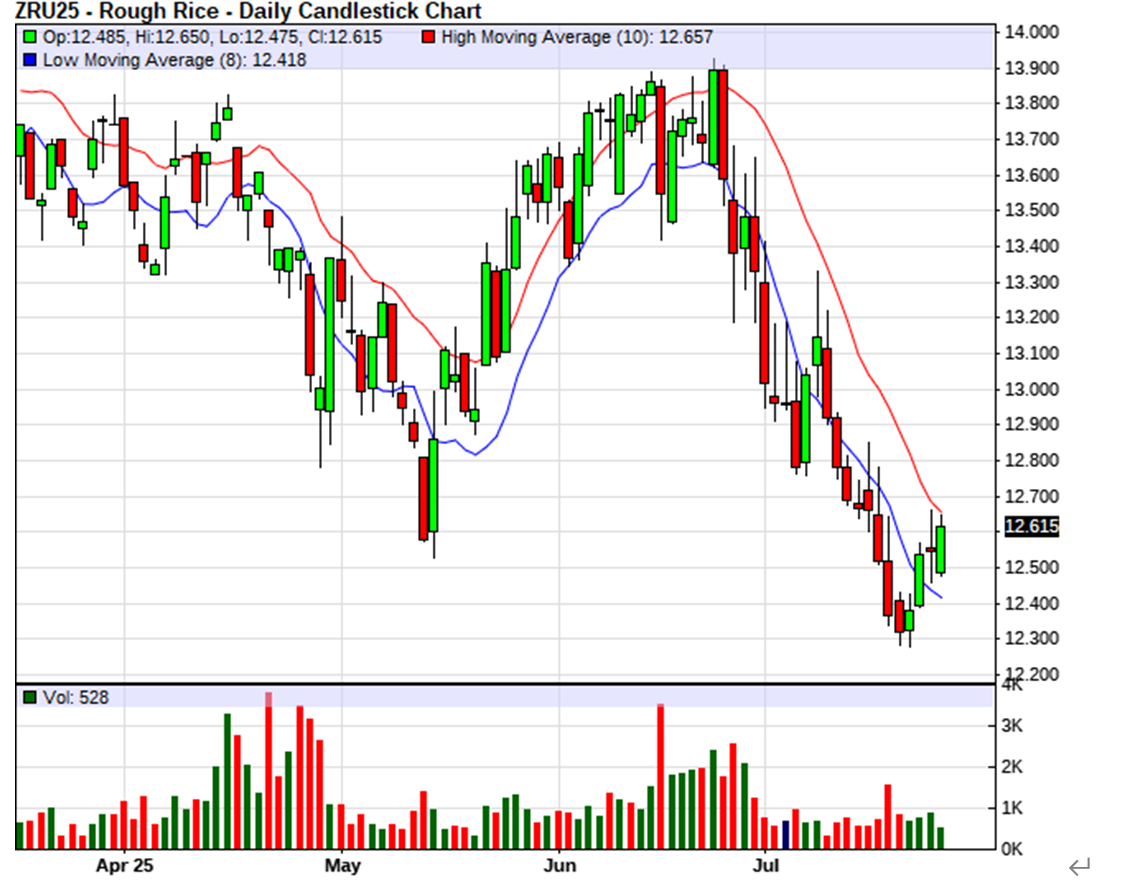
Task: Click the blue Low Moving Average legend square
Action: click(30, 60)
